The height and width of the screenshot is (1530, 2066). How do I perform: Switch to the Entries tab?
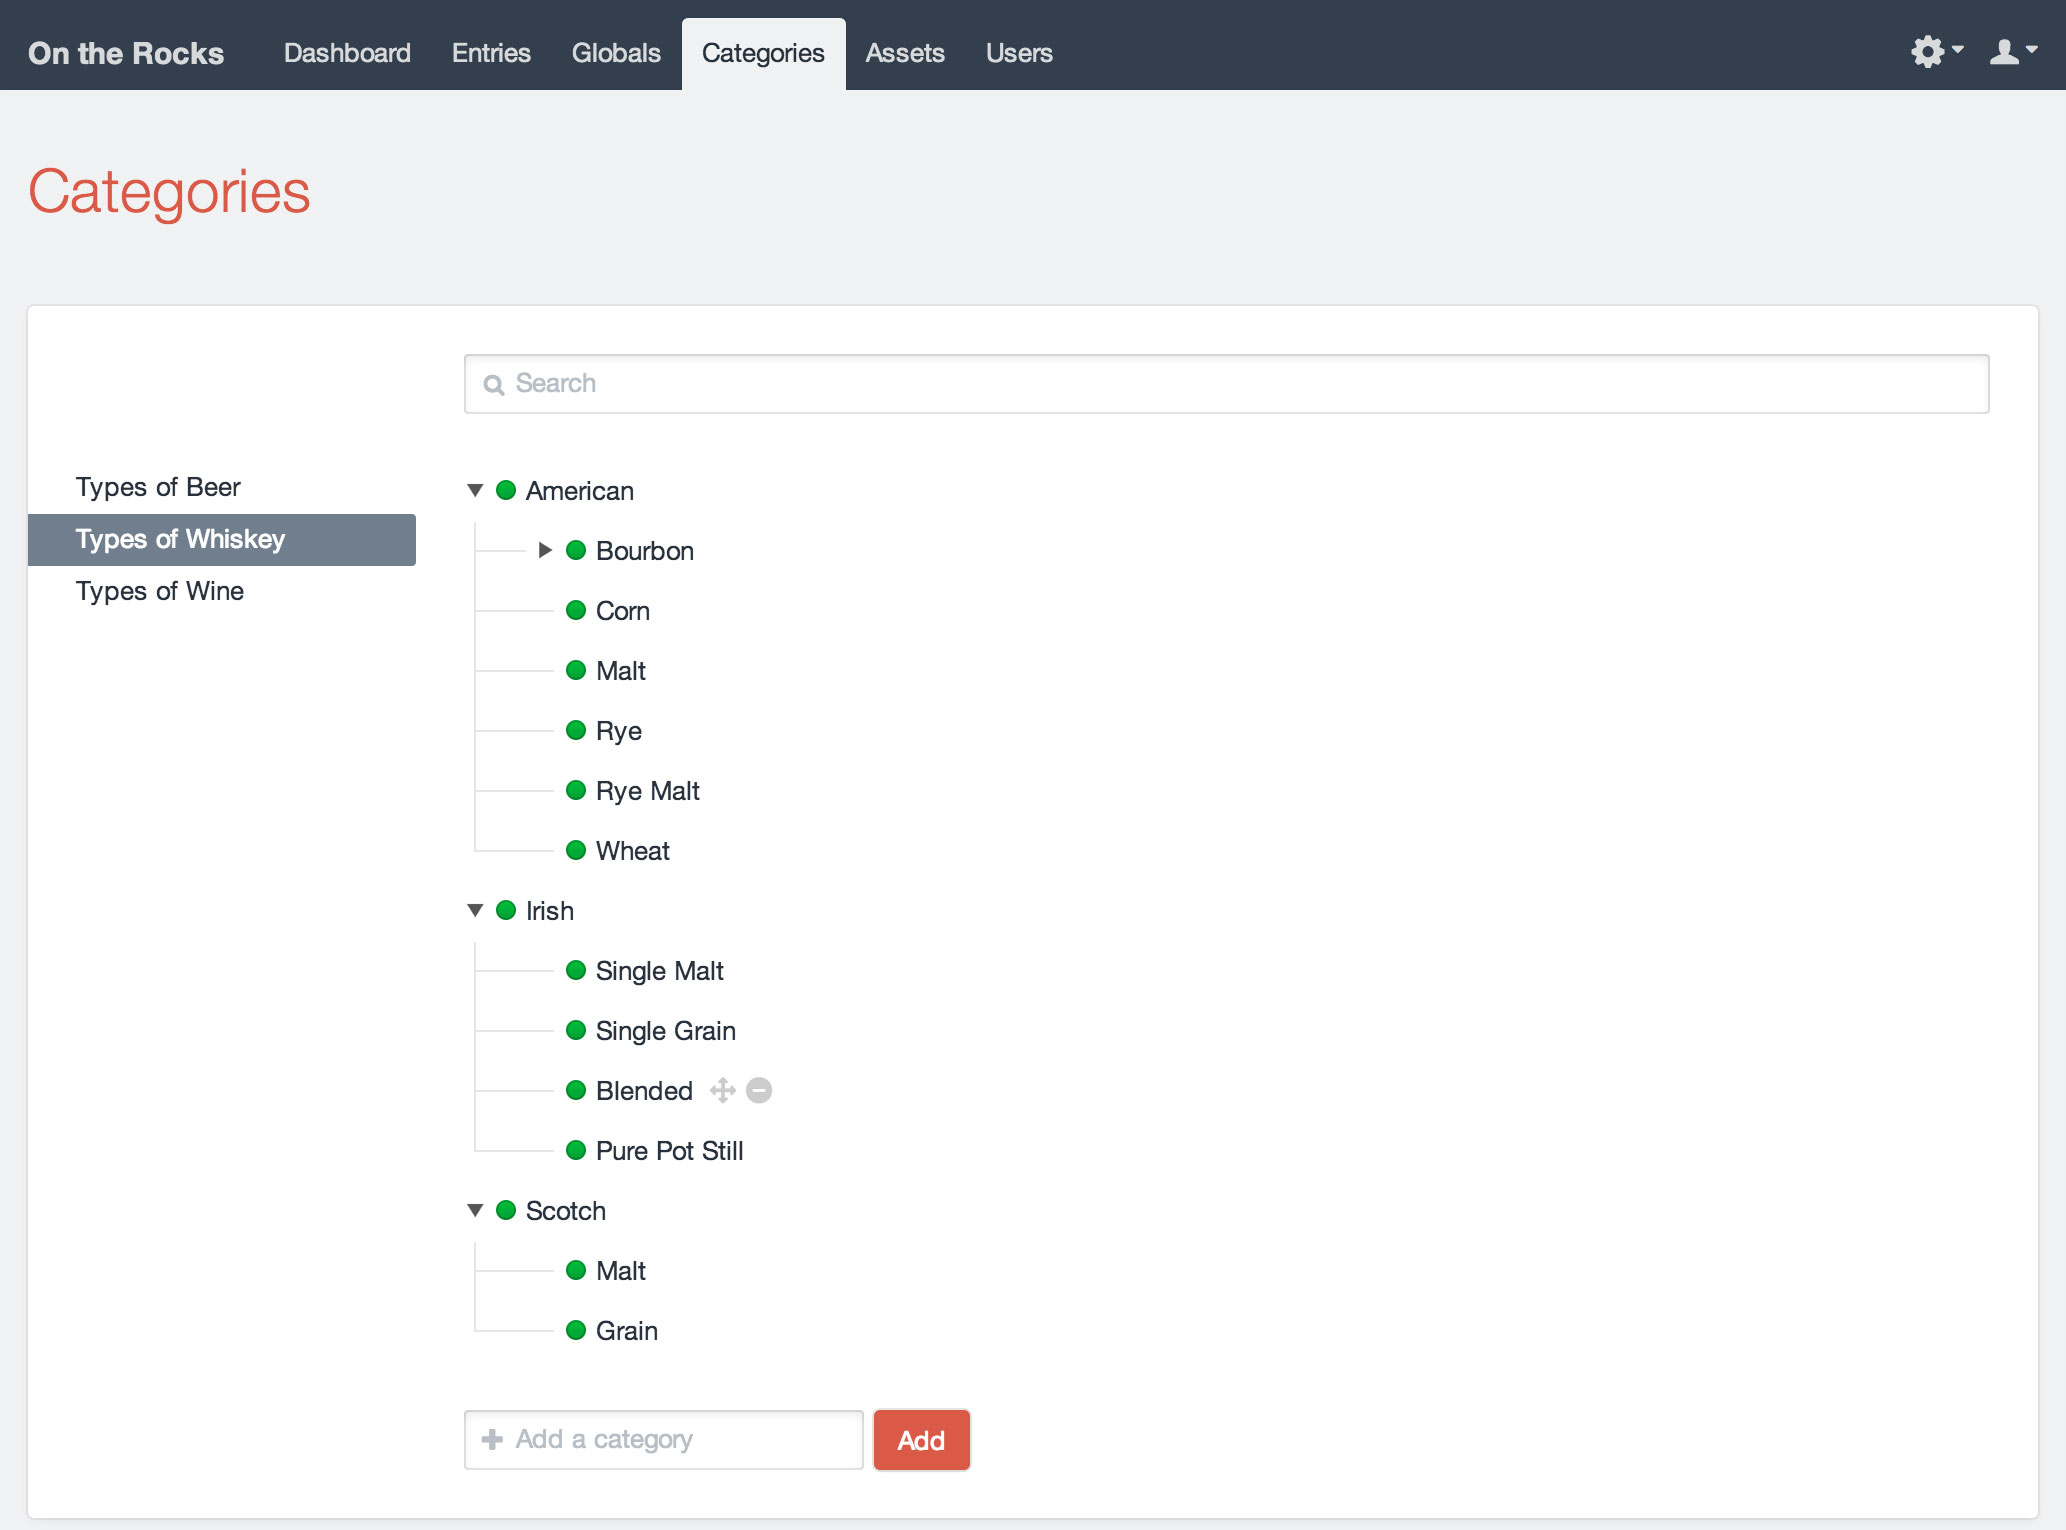[x=491, y=53]
